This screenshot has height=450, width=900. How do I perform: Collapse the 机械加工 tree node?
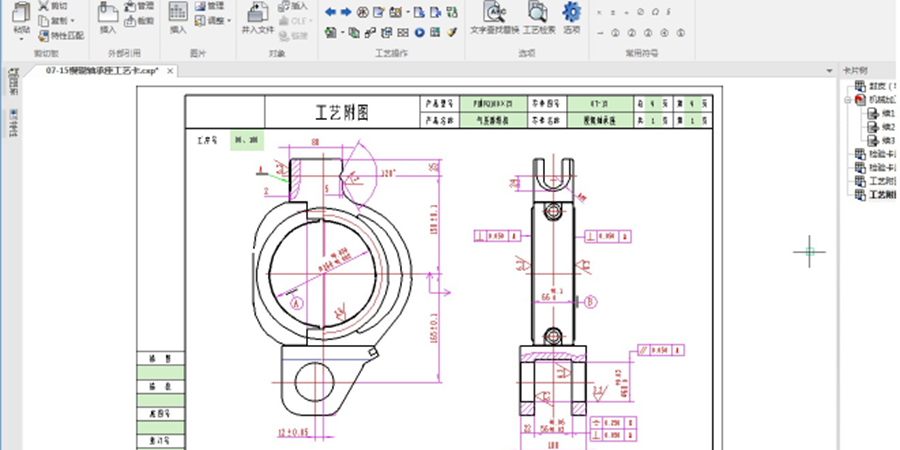tap(847, 100)
